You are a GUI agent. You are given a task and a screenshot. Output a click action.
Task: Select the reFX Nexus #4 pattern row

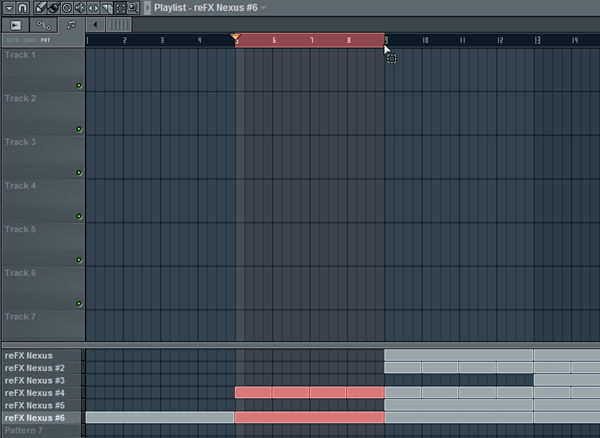point(42,393)
